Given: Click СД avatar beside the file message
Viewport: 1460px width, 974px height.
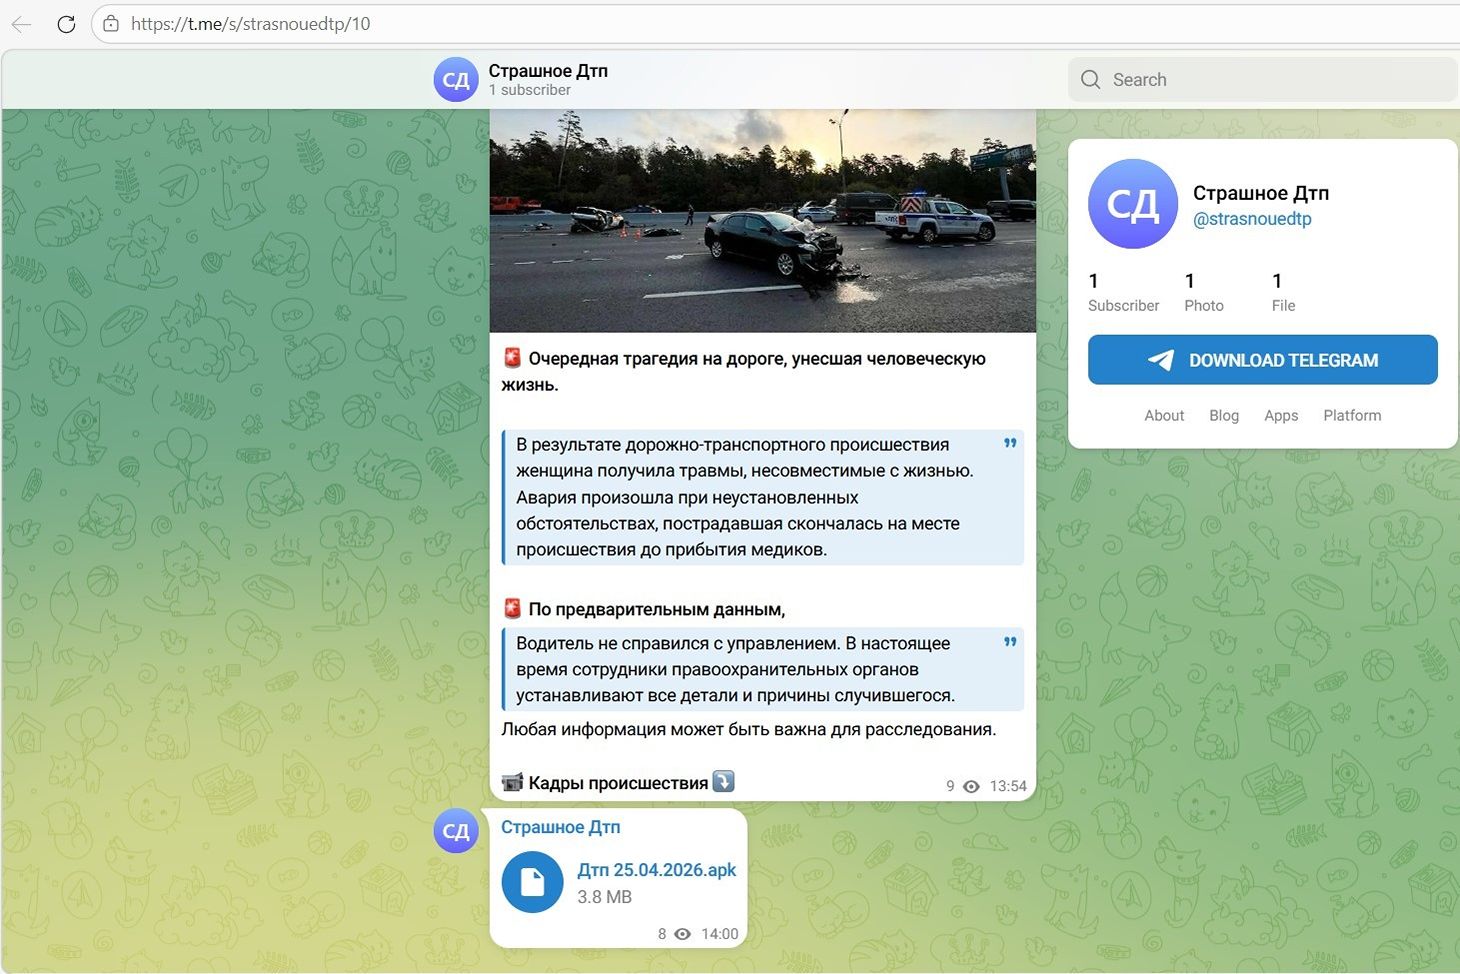Looking at the screenshot, I should [456, 831].
